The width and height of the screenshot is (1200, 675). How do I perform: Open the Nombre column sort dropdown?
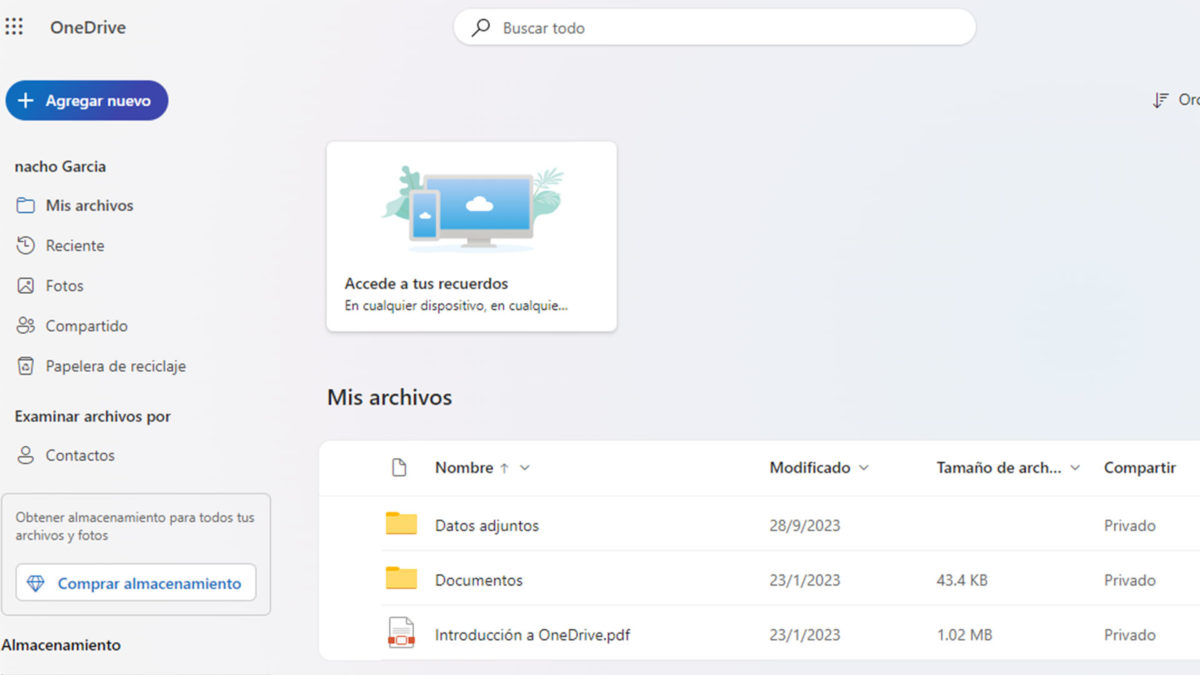[x=524, y=467]
